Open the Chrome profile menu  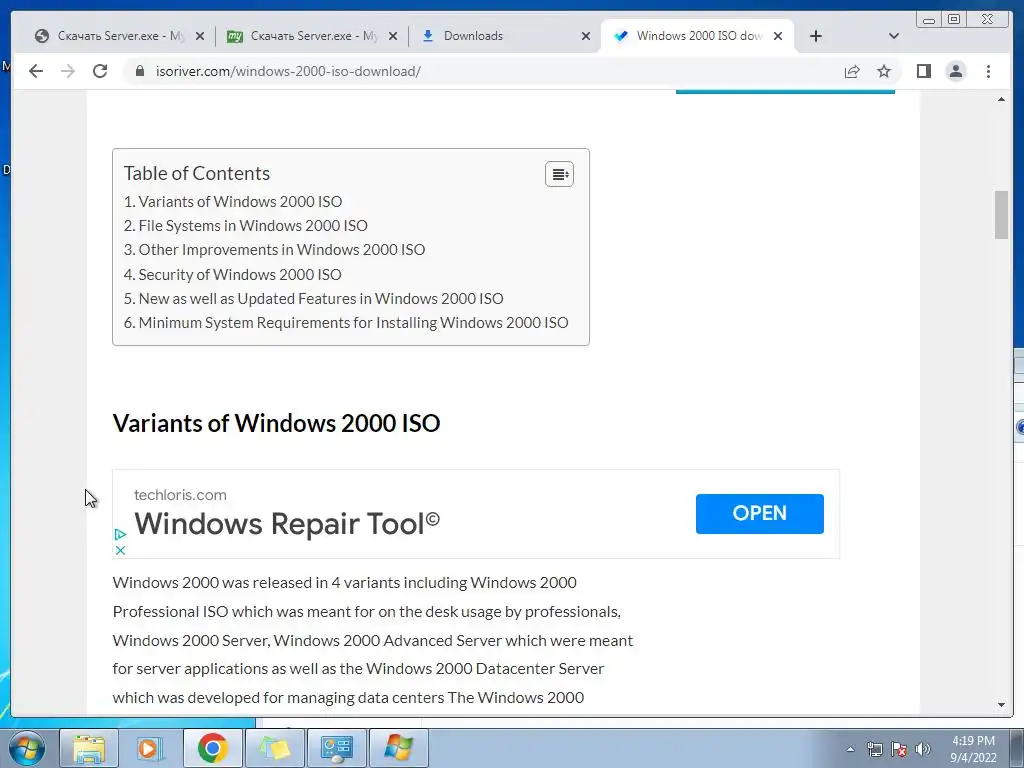[x=955, y=71]
